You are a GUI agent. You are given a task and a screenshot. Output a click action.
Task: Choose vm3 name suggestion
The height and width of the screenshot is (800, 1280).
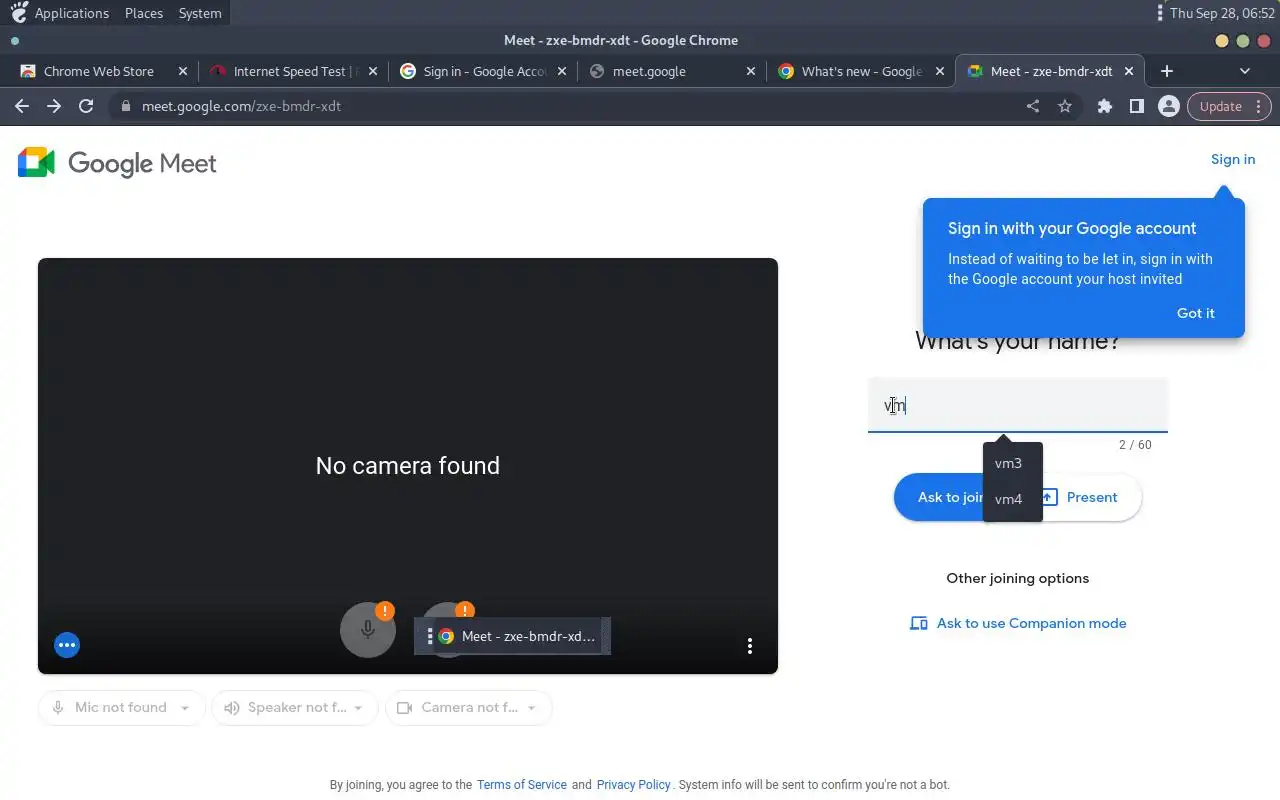coord(1012,463)
